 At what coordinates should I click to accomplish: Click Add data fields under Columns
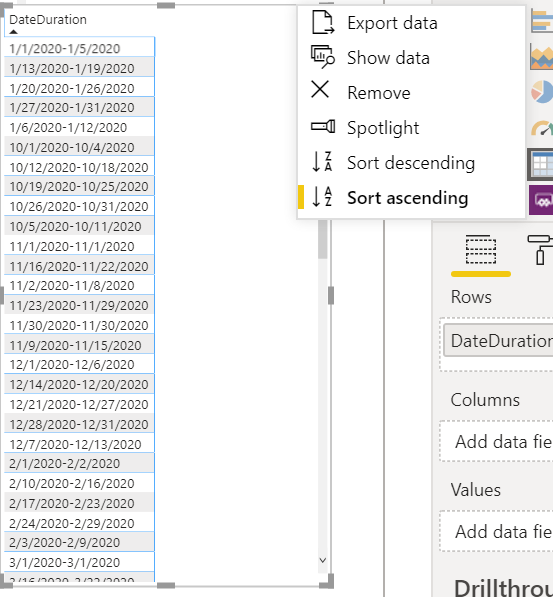coord(496,442)
